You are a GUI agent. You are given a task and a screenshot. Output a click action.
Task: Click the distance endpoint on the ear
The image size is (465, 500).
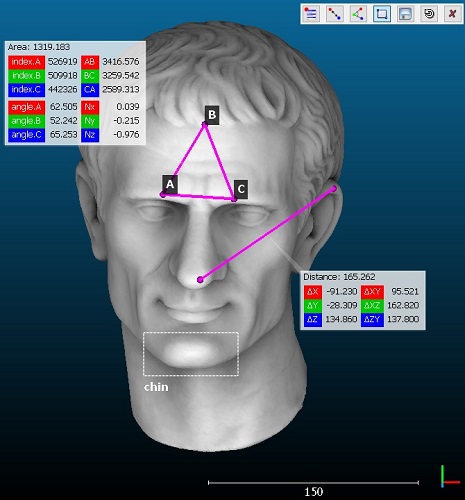[x=333, y=189]
